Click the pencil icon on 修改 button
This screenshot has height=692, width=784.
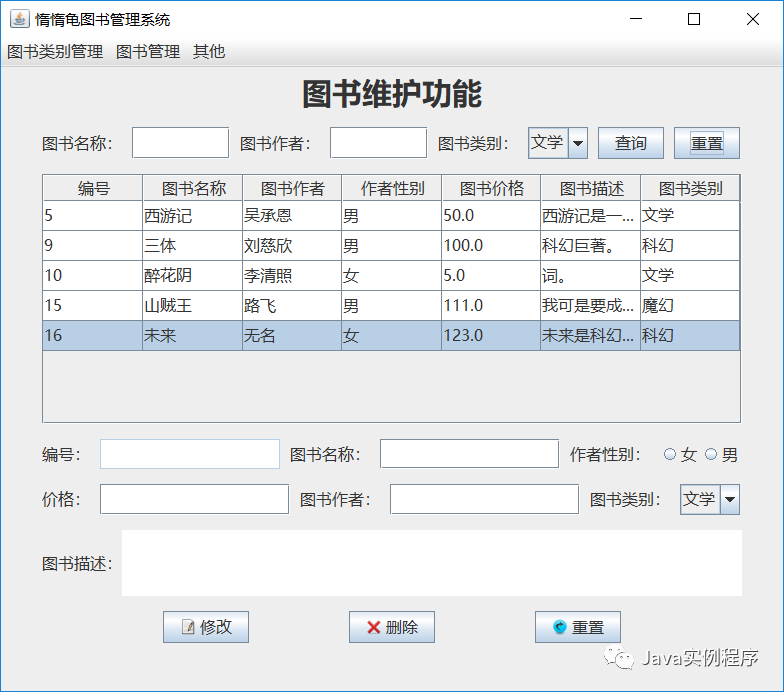(x=188, y=626)
